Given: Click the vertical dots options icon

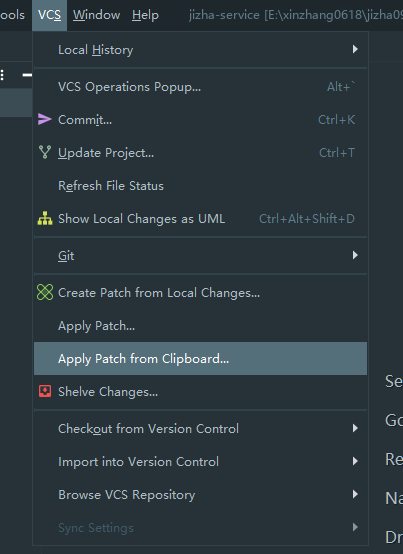Looking at the screenshot, I should [2, 75].
